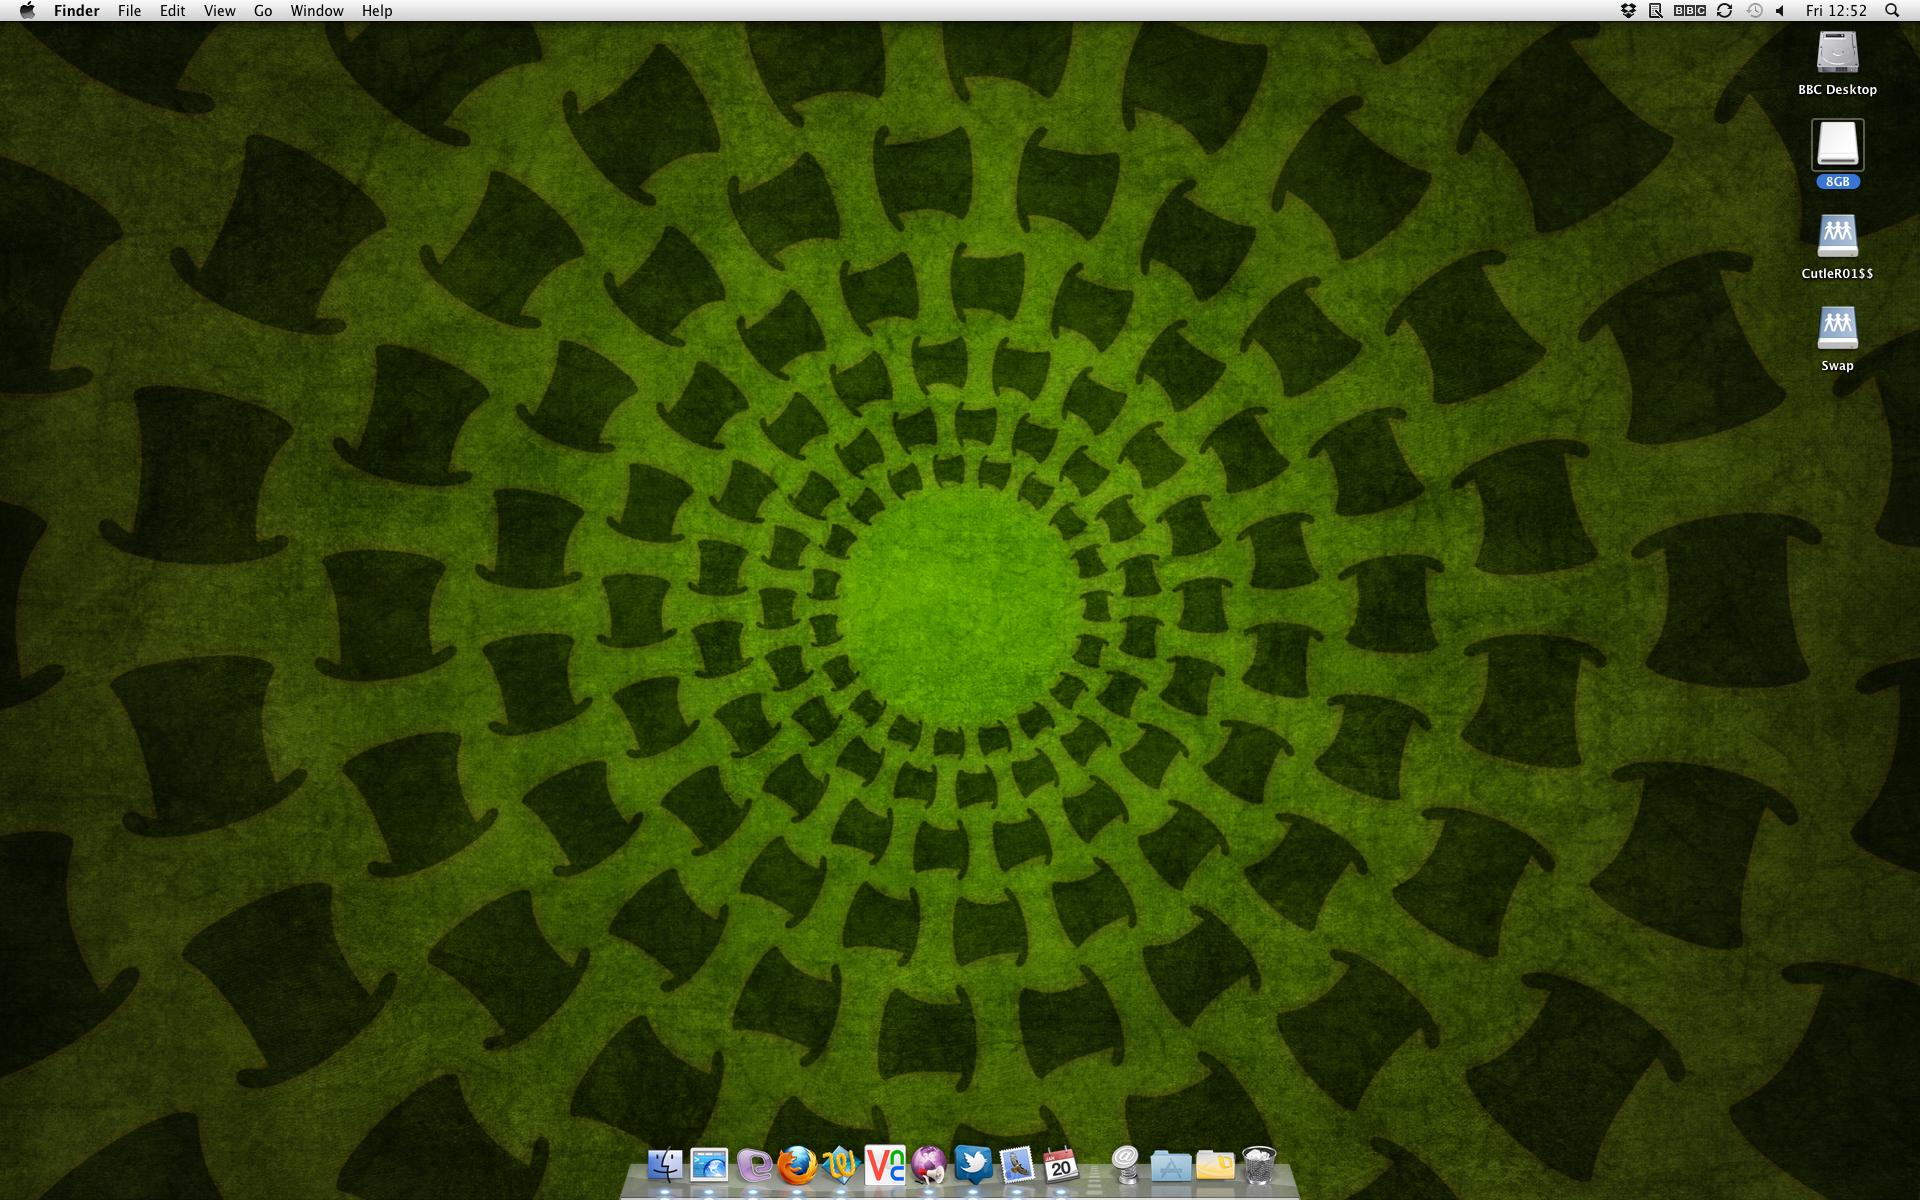This screenshot has width=1920, height=1200.
Task: Open Firefox from the Dock
Action: pyautogui.click(x=797, y=1165)
